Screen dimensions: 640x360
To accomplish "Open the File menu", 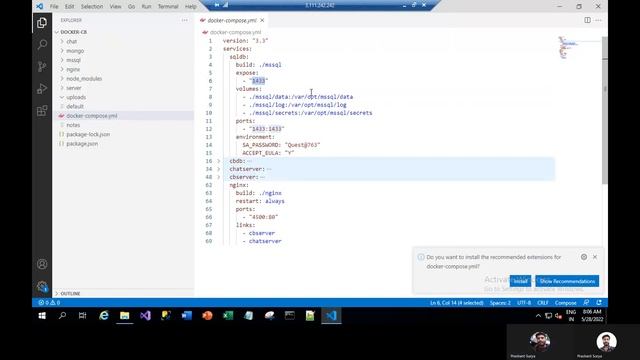I will [x=54, y=7].
